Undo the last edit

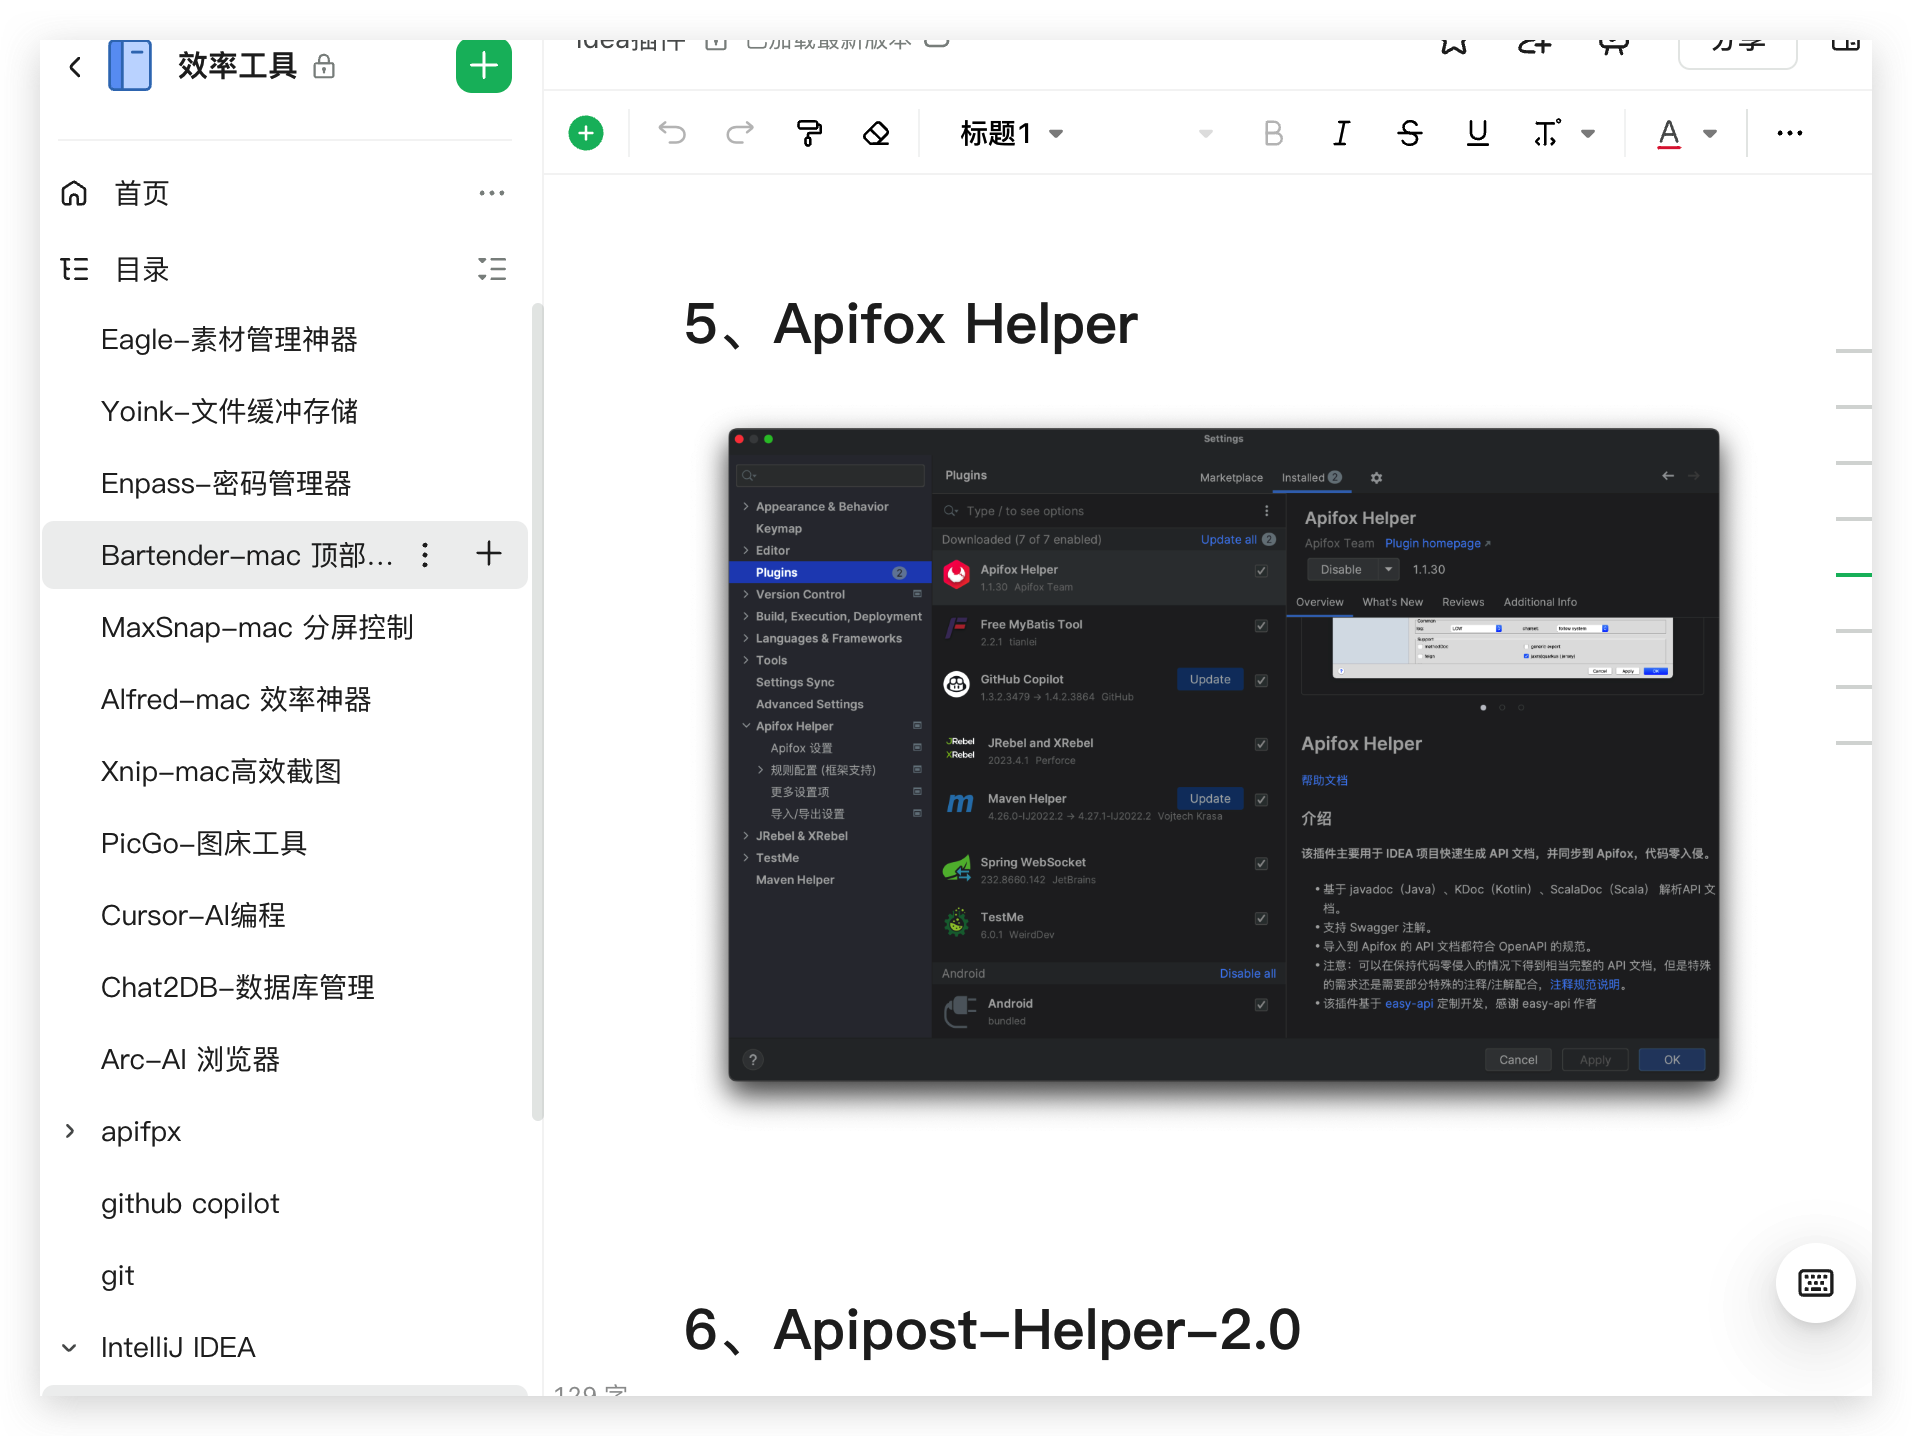[672, 133]
